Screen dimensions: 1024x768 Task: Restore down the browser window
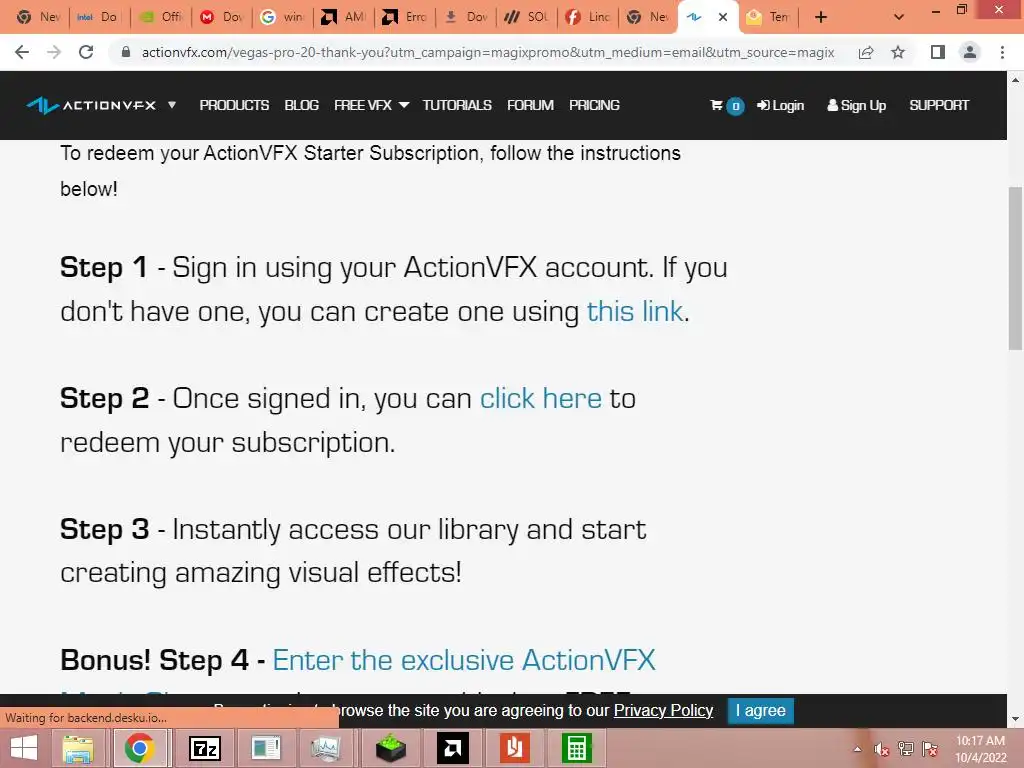coord(961,10)
